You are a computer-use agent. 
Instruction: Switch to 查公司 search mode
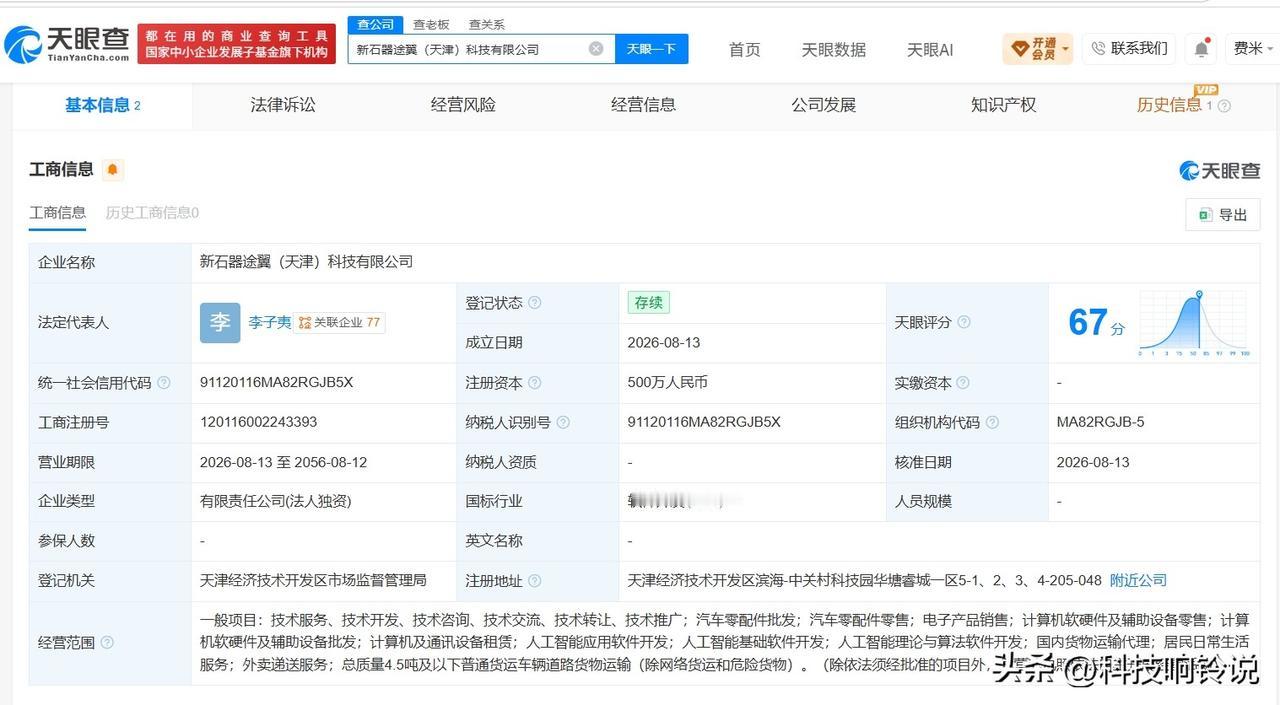pos(376,24)
